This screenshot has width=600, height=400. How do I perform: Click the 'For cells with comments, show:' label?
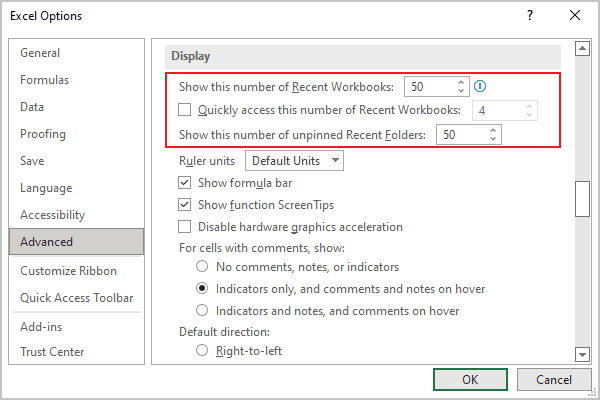[262, 248]
